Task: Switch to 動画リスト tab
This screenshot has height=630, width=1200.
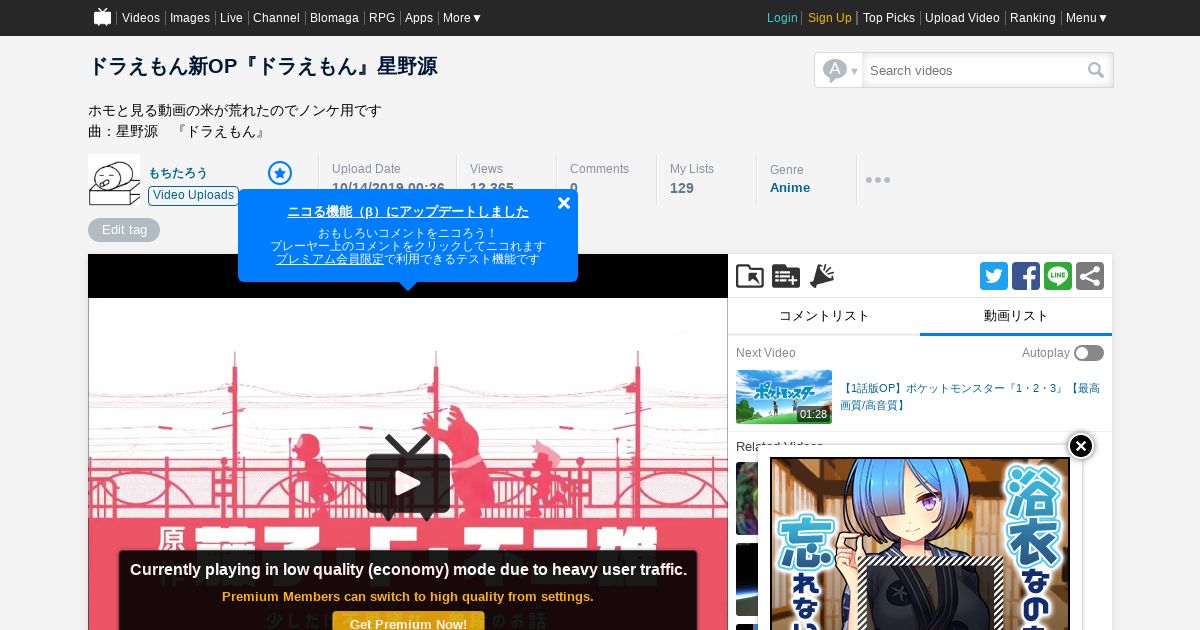Action: (x=1016, y=316)
